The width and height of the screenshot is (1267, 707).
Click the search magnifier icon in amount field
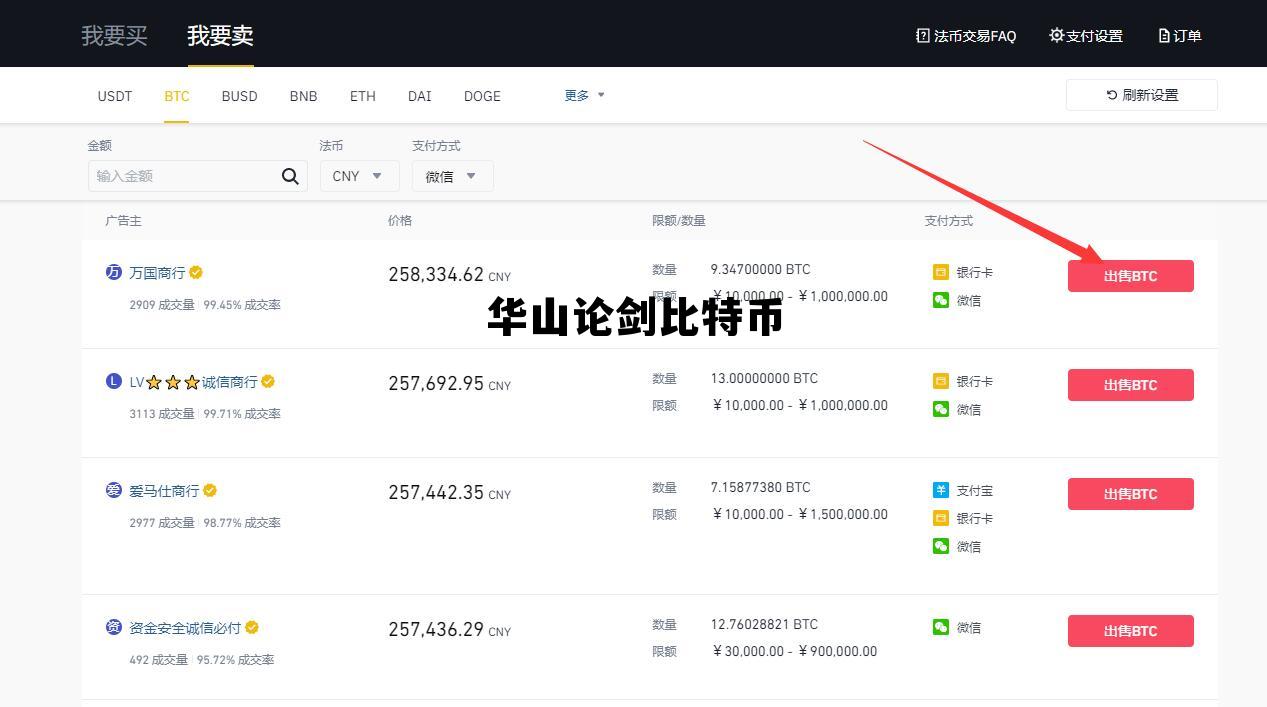(x=290, y=176)
